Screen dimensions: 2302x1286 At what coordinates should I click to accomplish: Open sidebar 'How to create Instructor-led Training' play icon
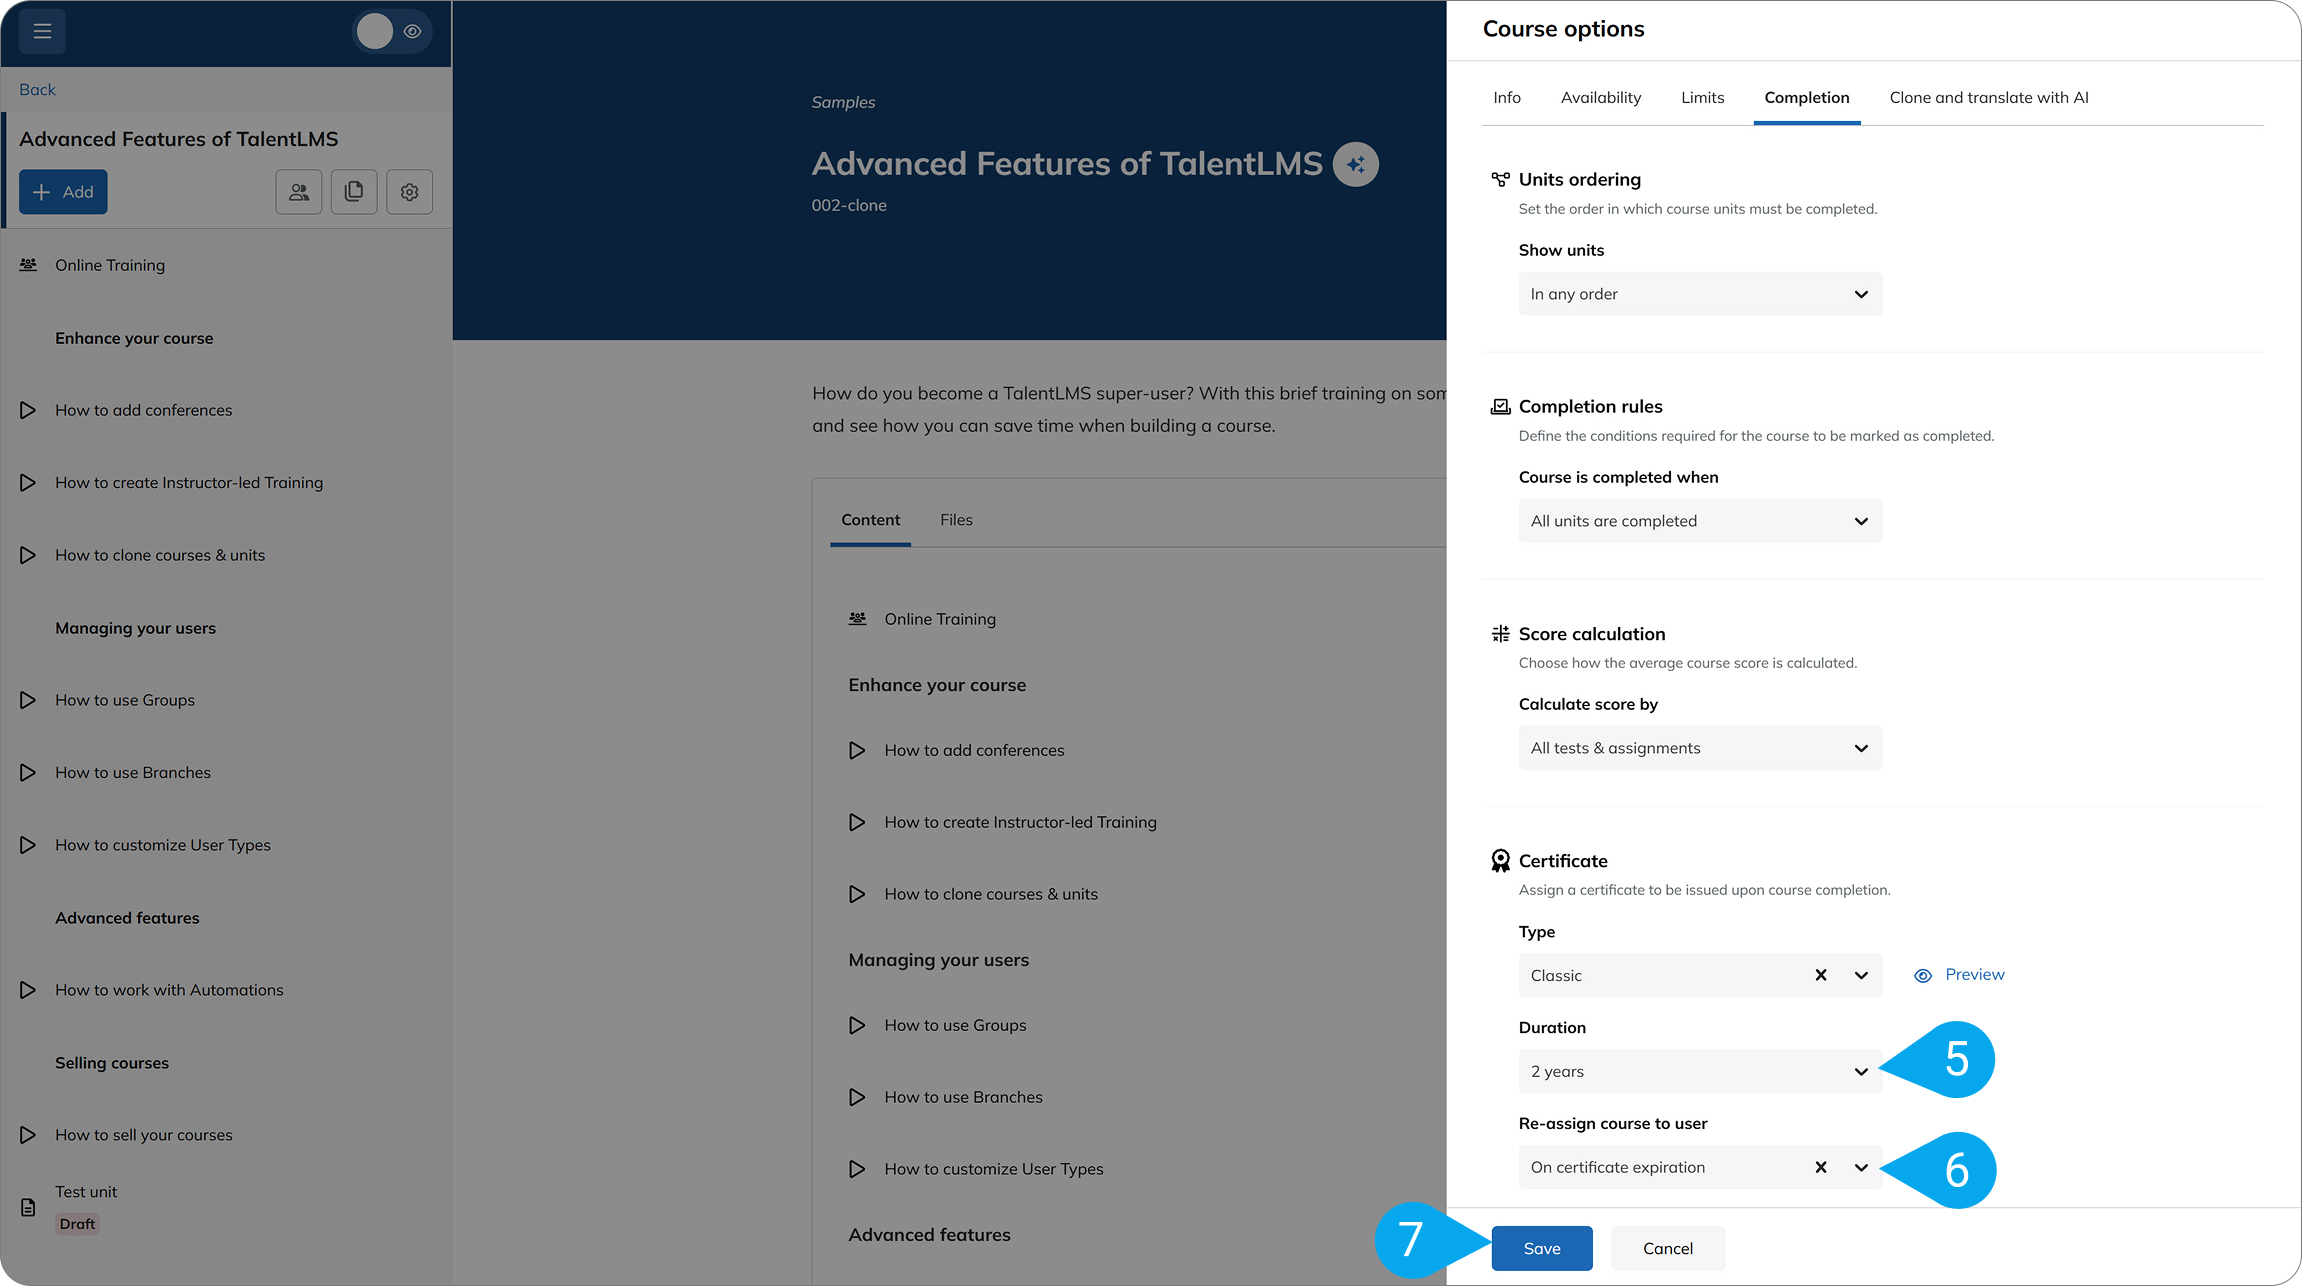(x=28, y=482)
